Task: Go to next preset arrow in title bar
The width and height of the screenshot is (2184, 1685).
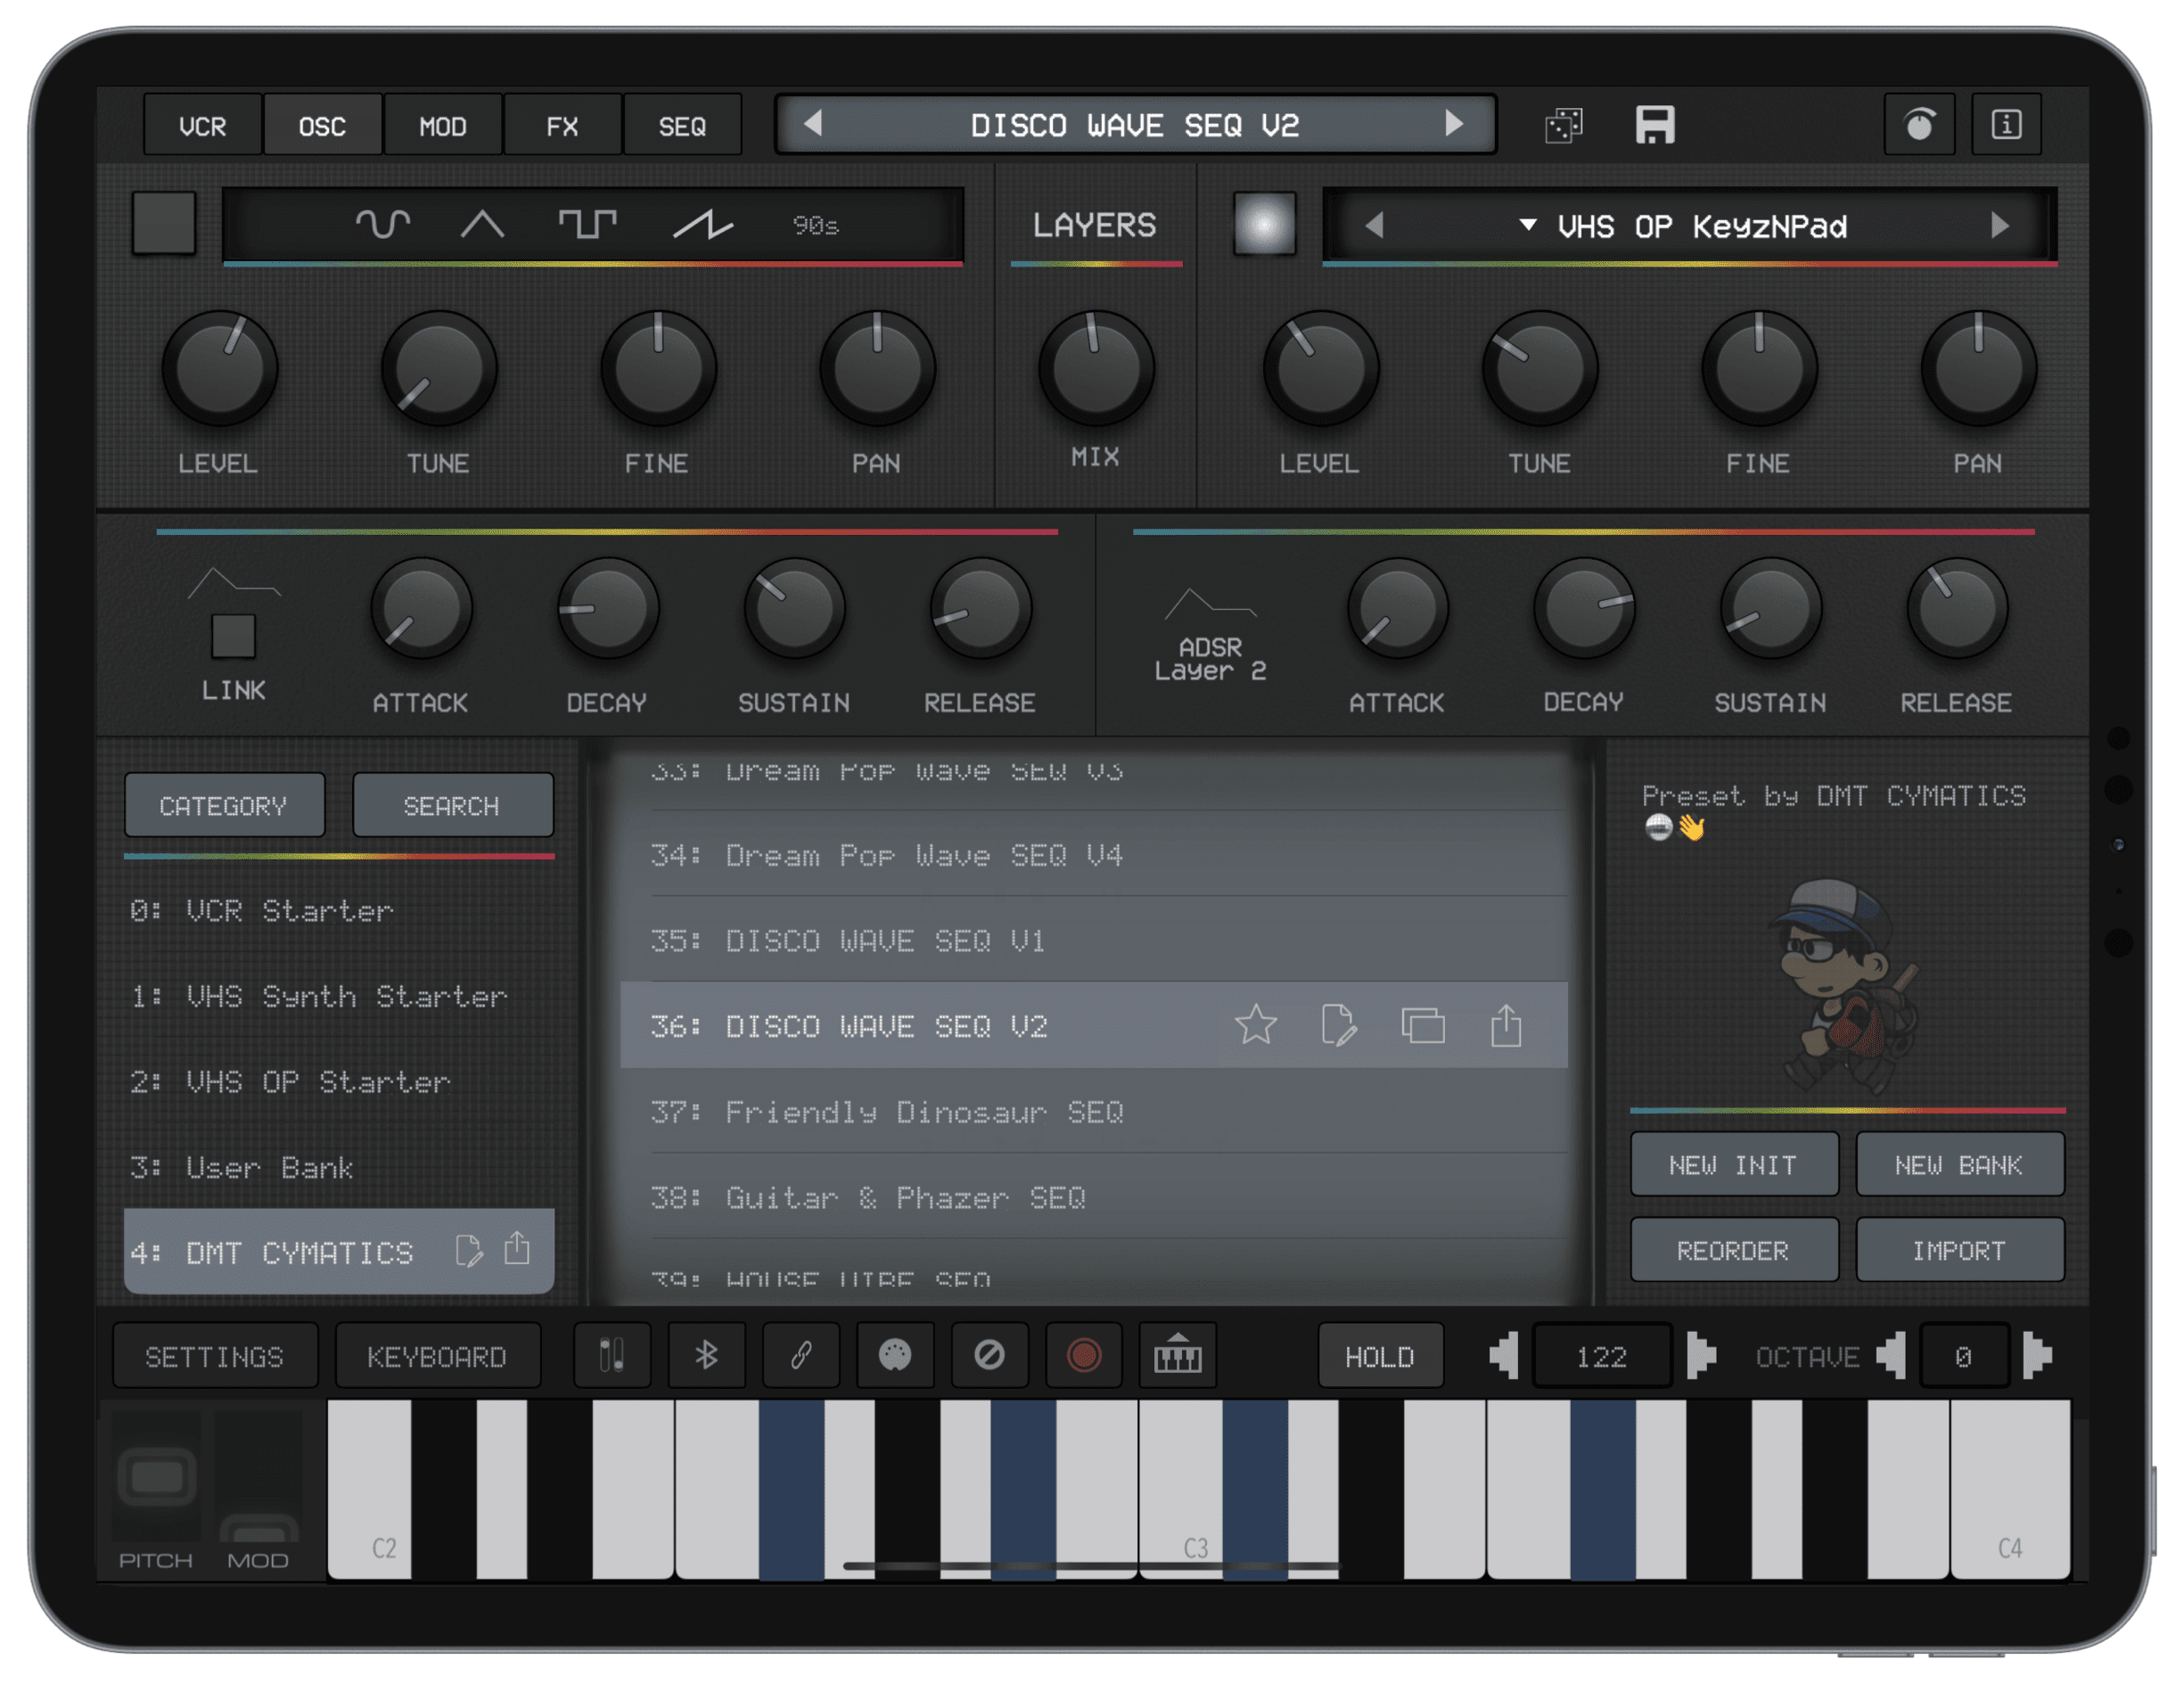Action: 1454,124
